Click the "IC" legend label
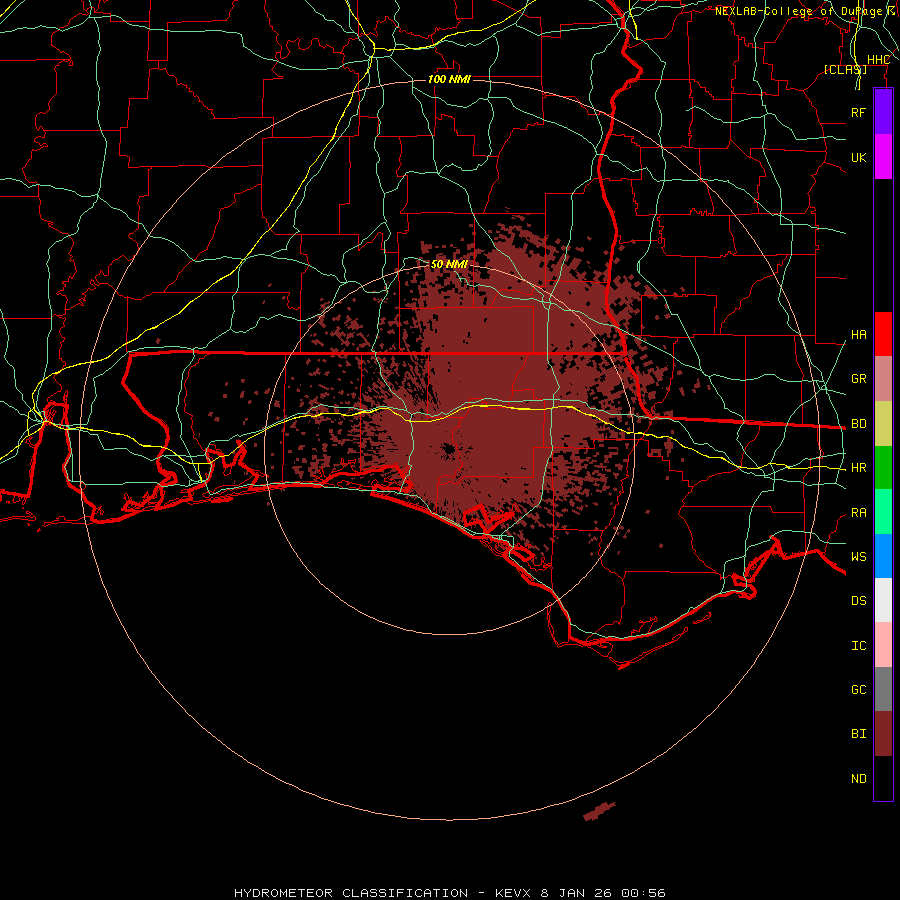The width and height of the screenshot is (900, 900). pyautogui.click(x=858, y=646)
